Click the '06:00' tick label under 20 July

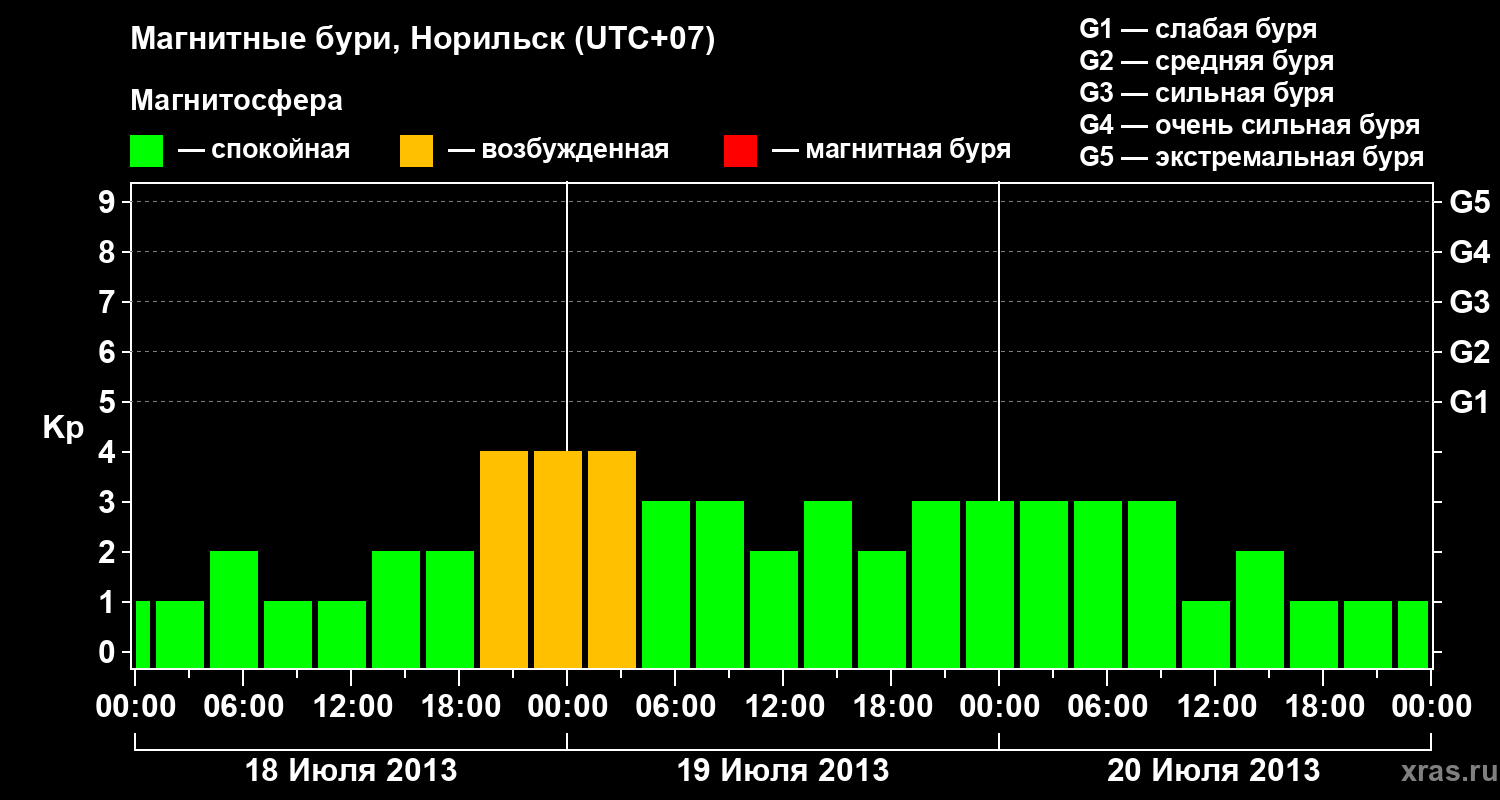point(1107,707)
